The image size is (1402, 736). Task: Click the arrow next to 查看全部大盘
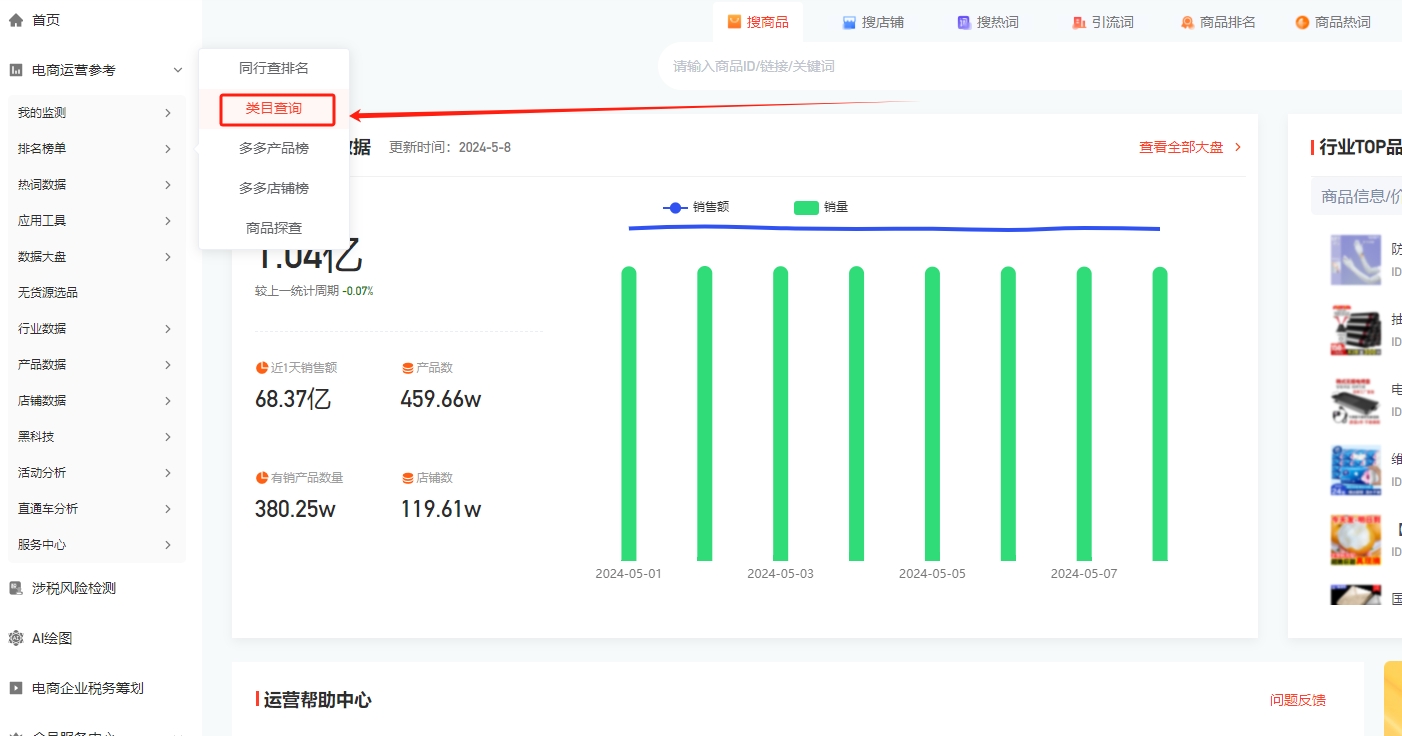click(1238, 147)
